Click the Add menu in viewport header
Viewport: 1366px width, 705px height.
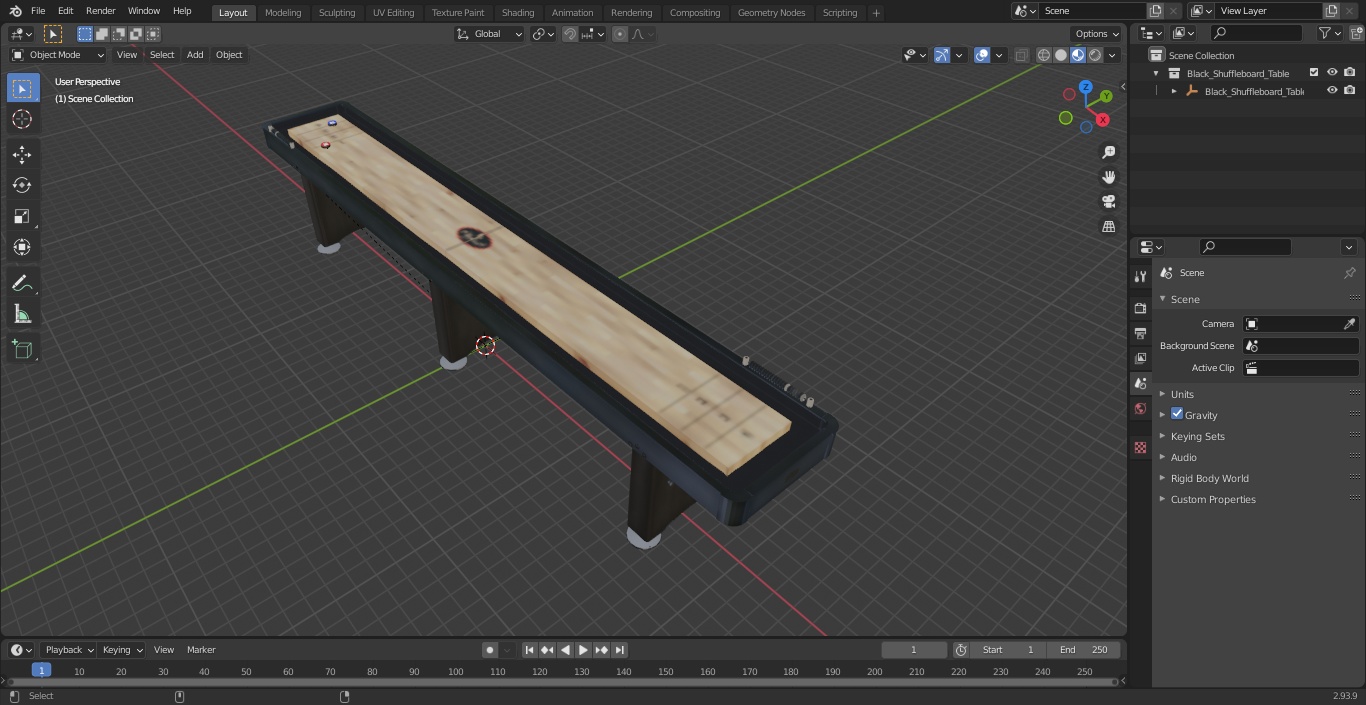(x=195, y=55)
